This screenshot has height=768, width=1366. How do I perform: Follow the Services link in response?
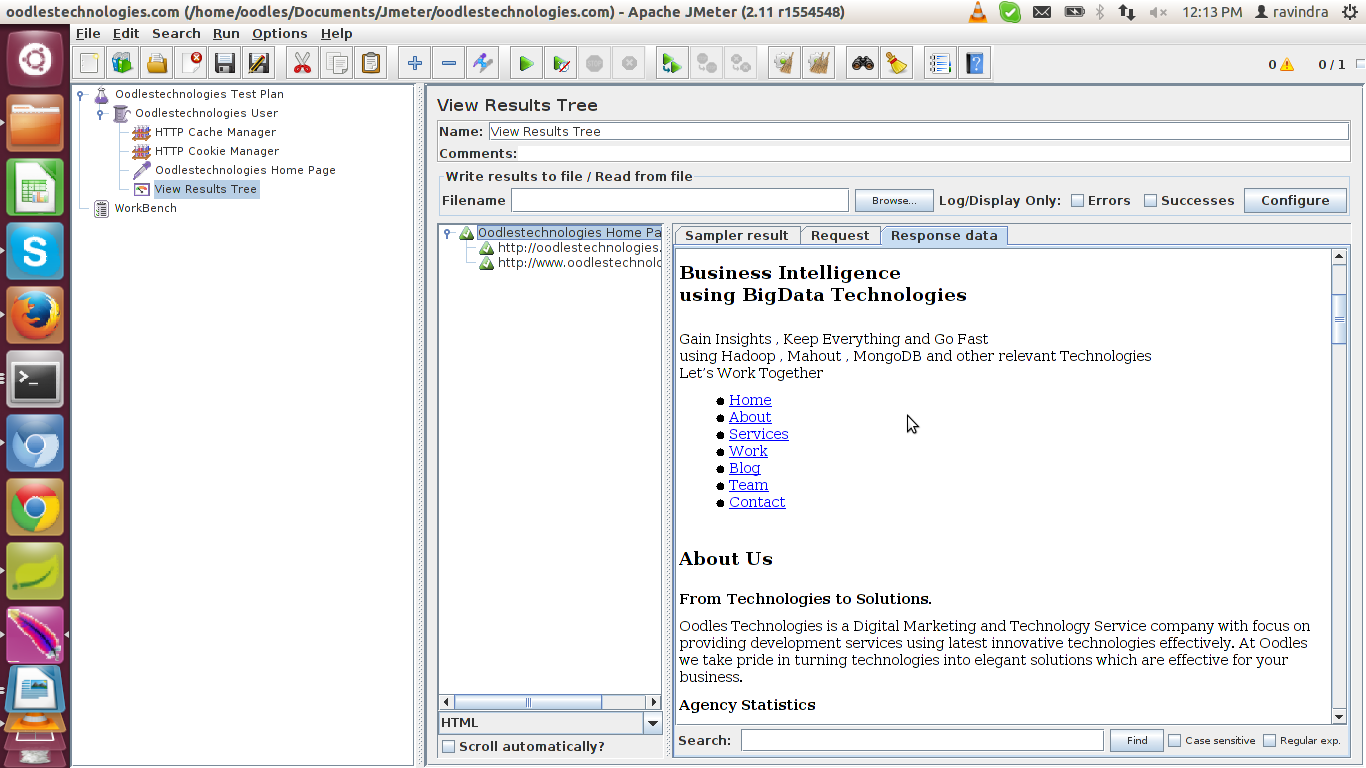758,434
